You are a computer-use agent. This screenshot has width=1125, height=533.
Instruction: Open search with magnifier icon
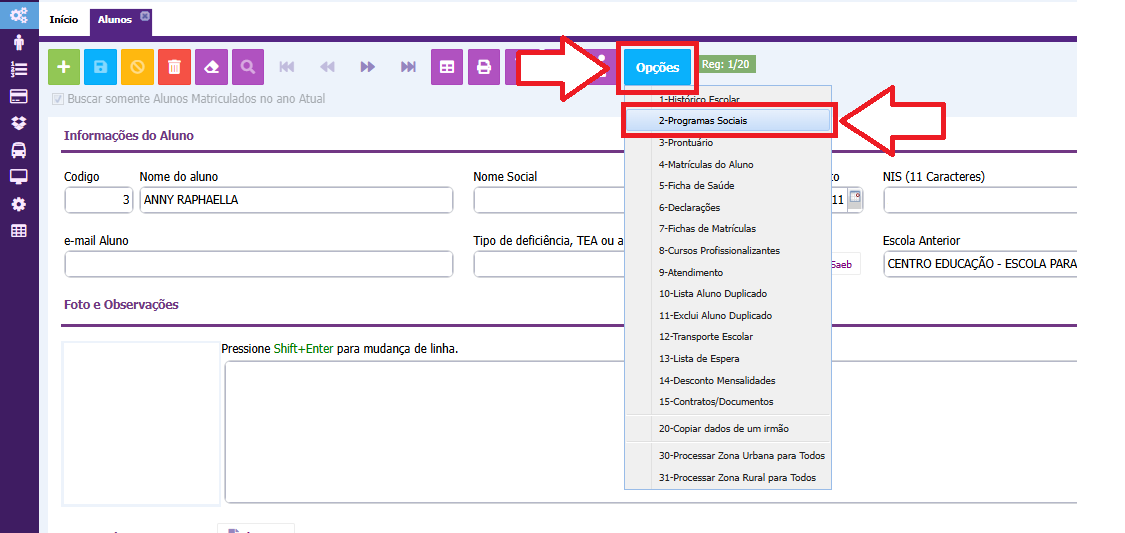(247, 67)
